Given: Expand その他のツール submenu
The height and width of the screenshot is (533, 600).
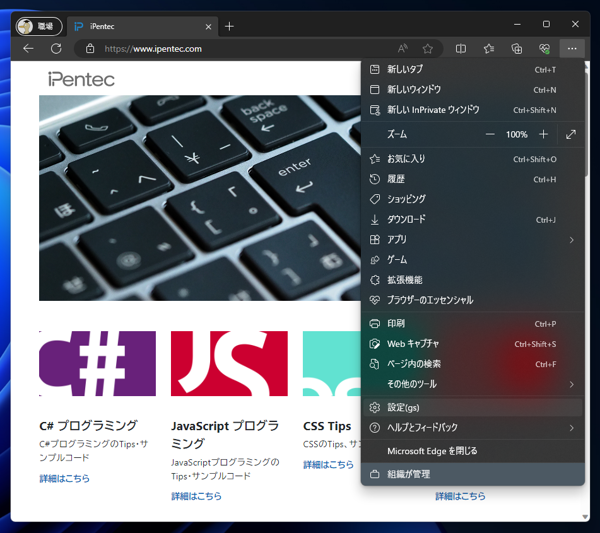Looking at the screenshot, I should (x=473, y=384).
